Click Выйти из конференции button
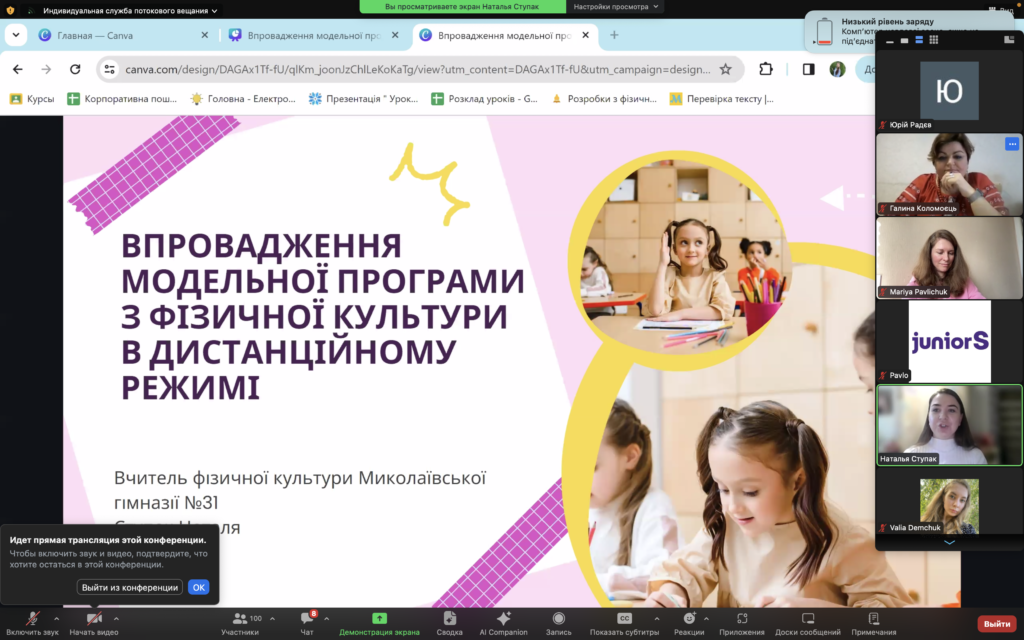Image resolution: width=1024 pixels, height=640 pixels. point(130,587)
